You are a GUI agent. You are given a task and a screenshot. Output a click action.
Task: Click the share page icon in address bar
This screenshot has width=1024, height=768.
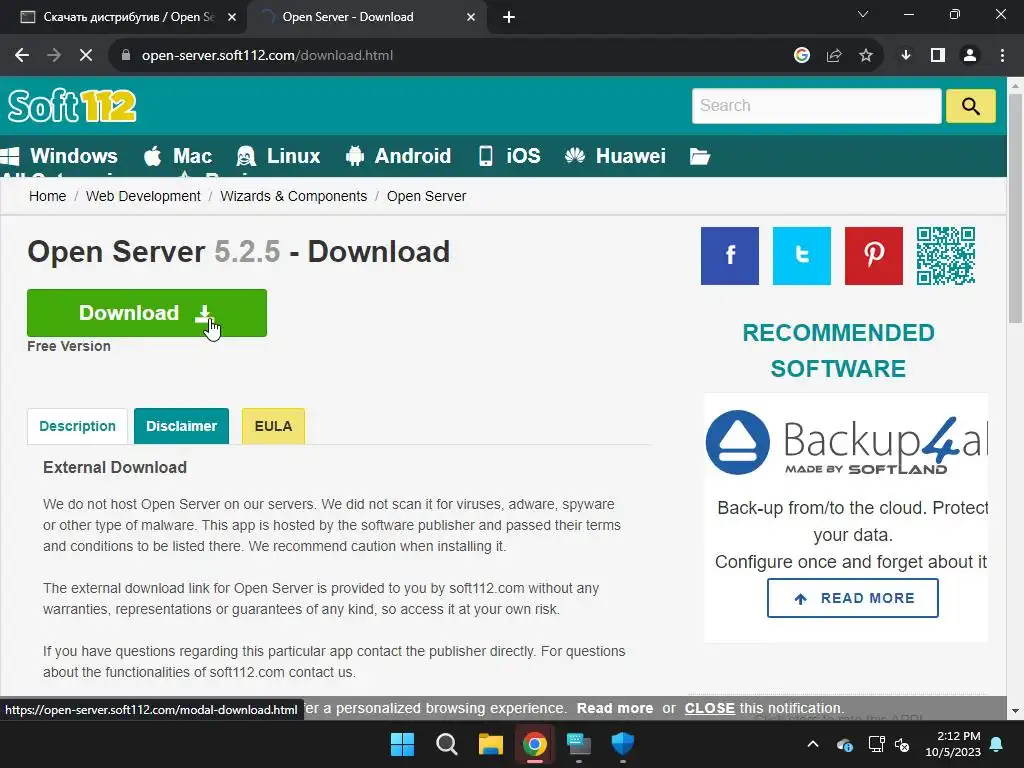coord(834,56)
